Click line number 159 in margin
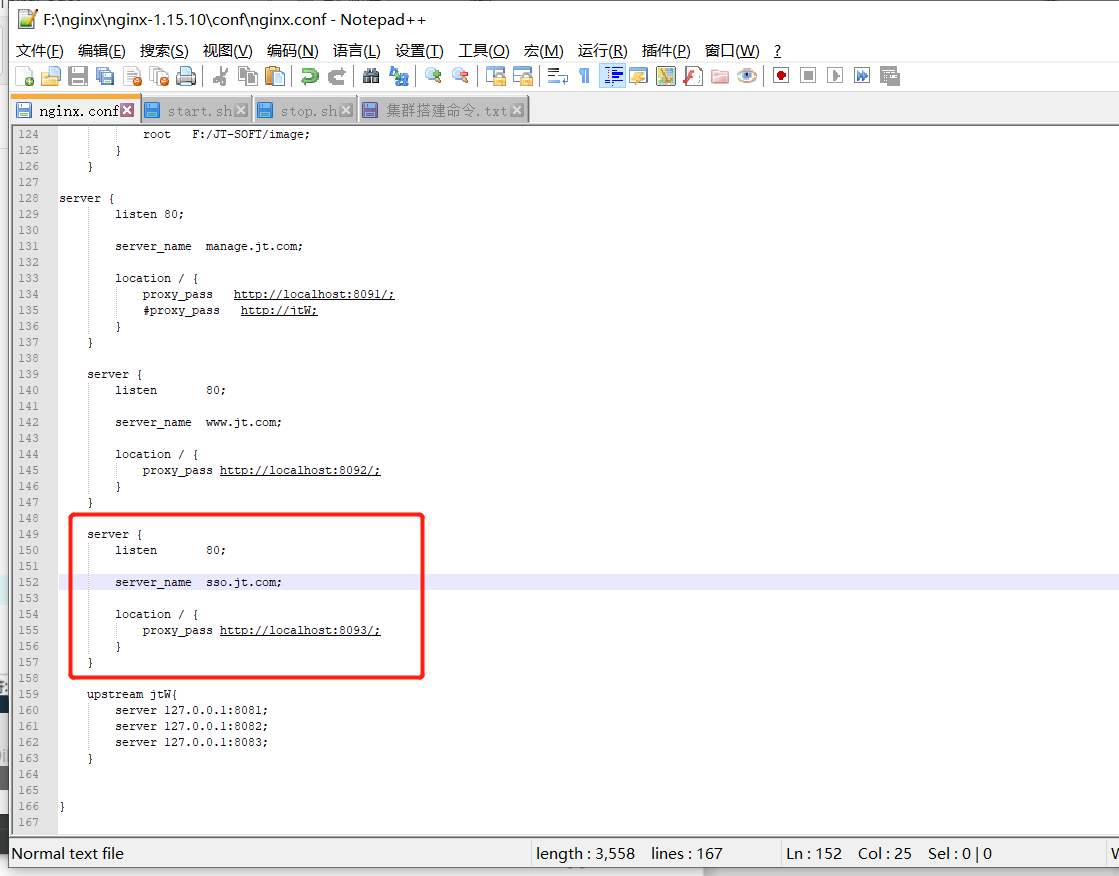The height and width of the screenshot is (876, 1119). 29,694
